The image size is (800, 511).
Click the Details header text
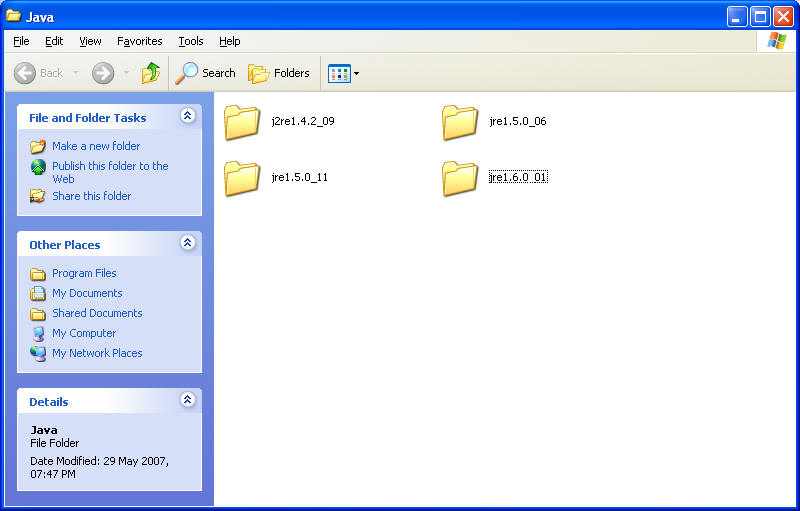point(48,402)
